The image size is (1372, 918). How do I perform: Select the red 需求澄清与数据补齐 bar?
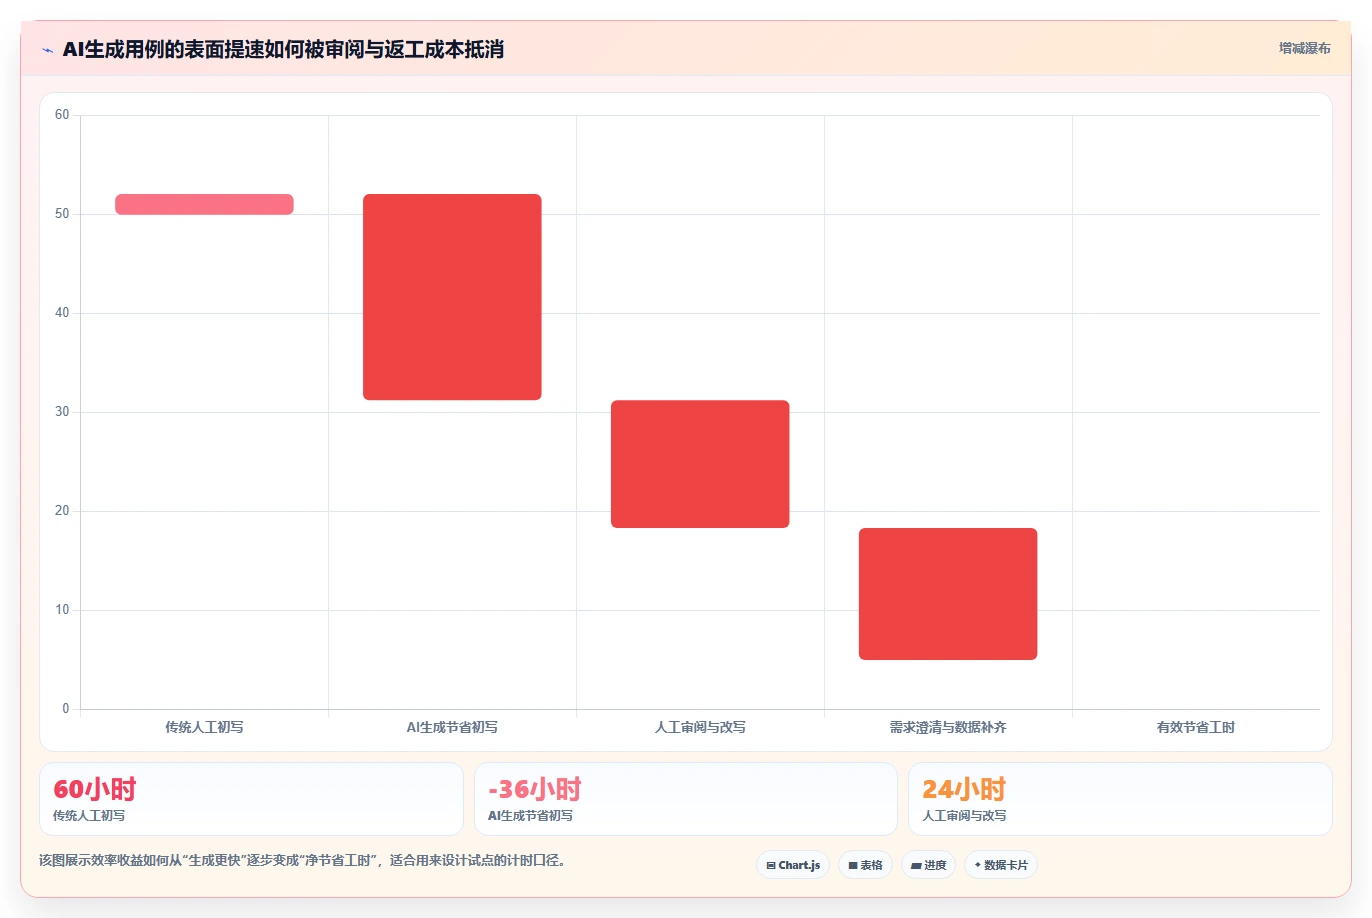[x=948, y=594]
